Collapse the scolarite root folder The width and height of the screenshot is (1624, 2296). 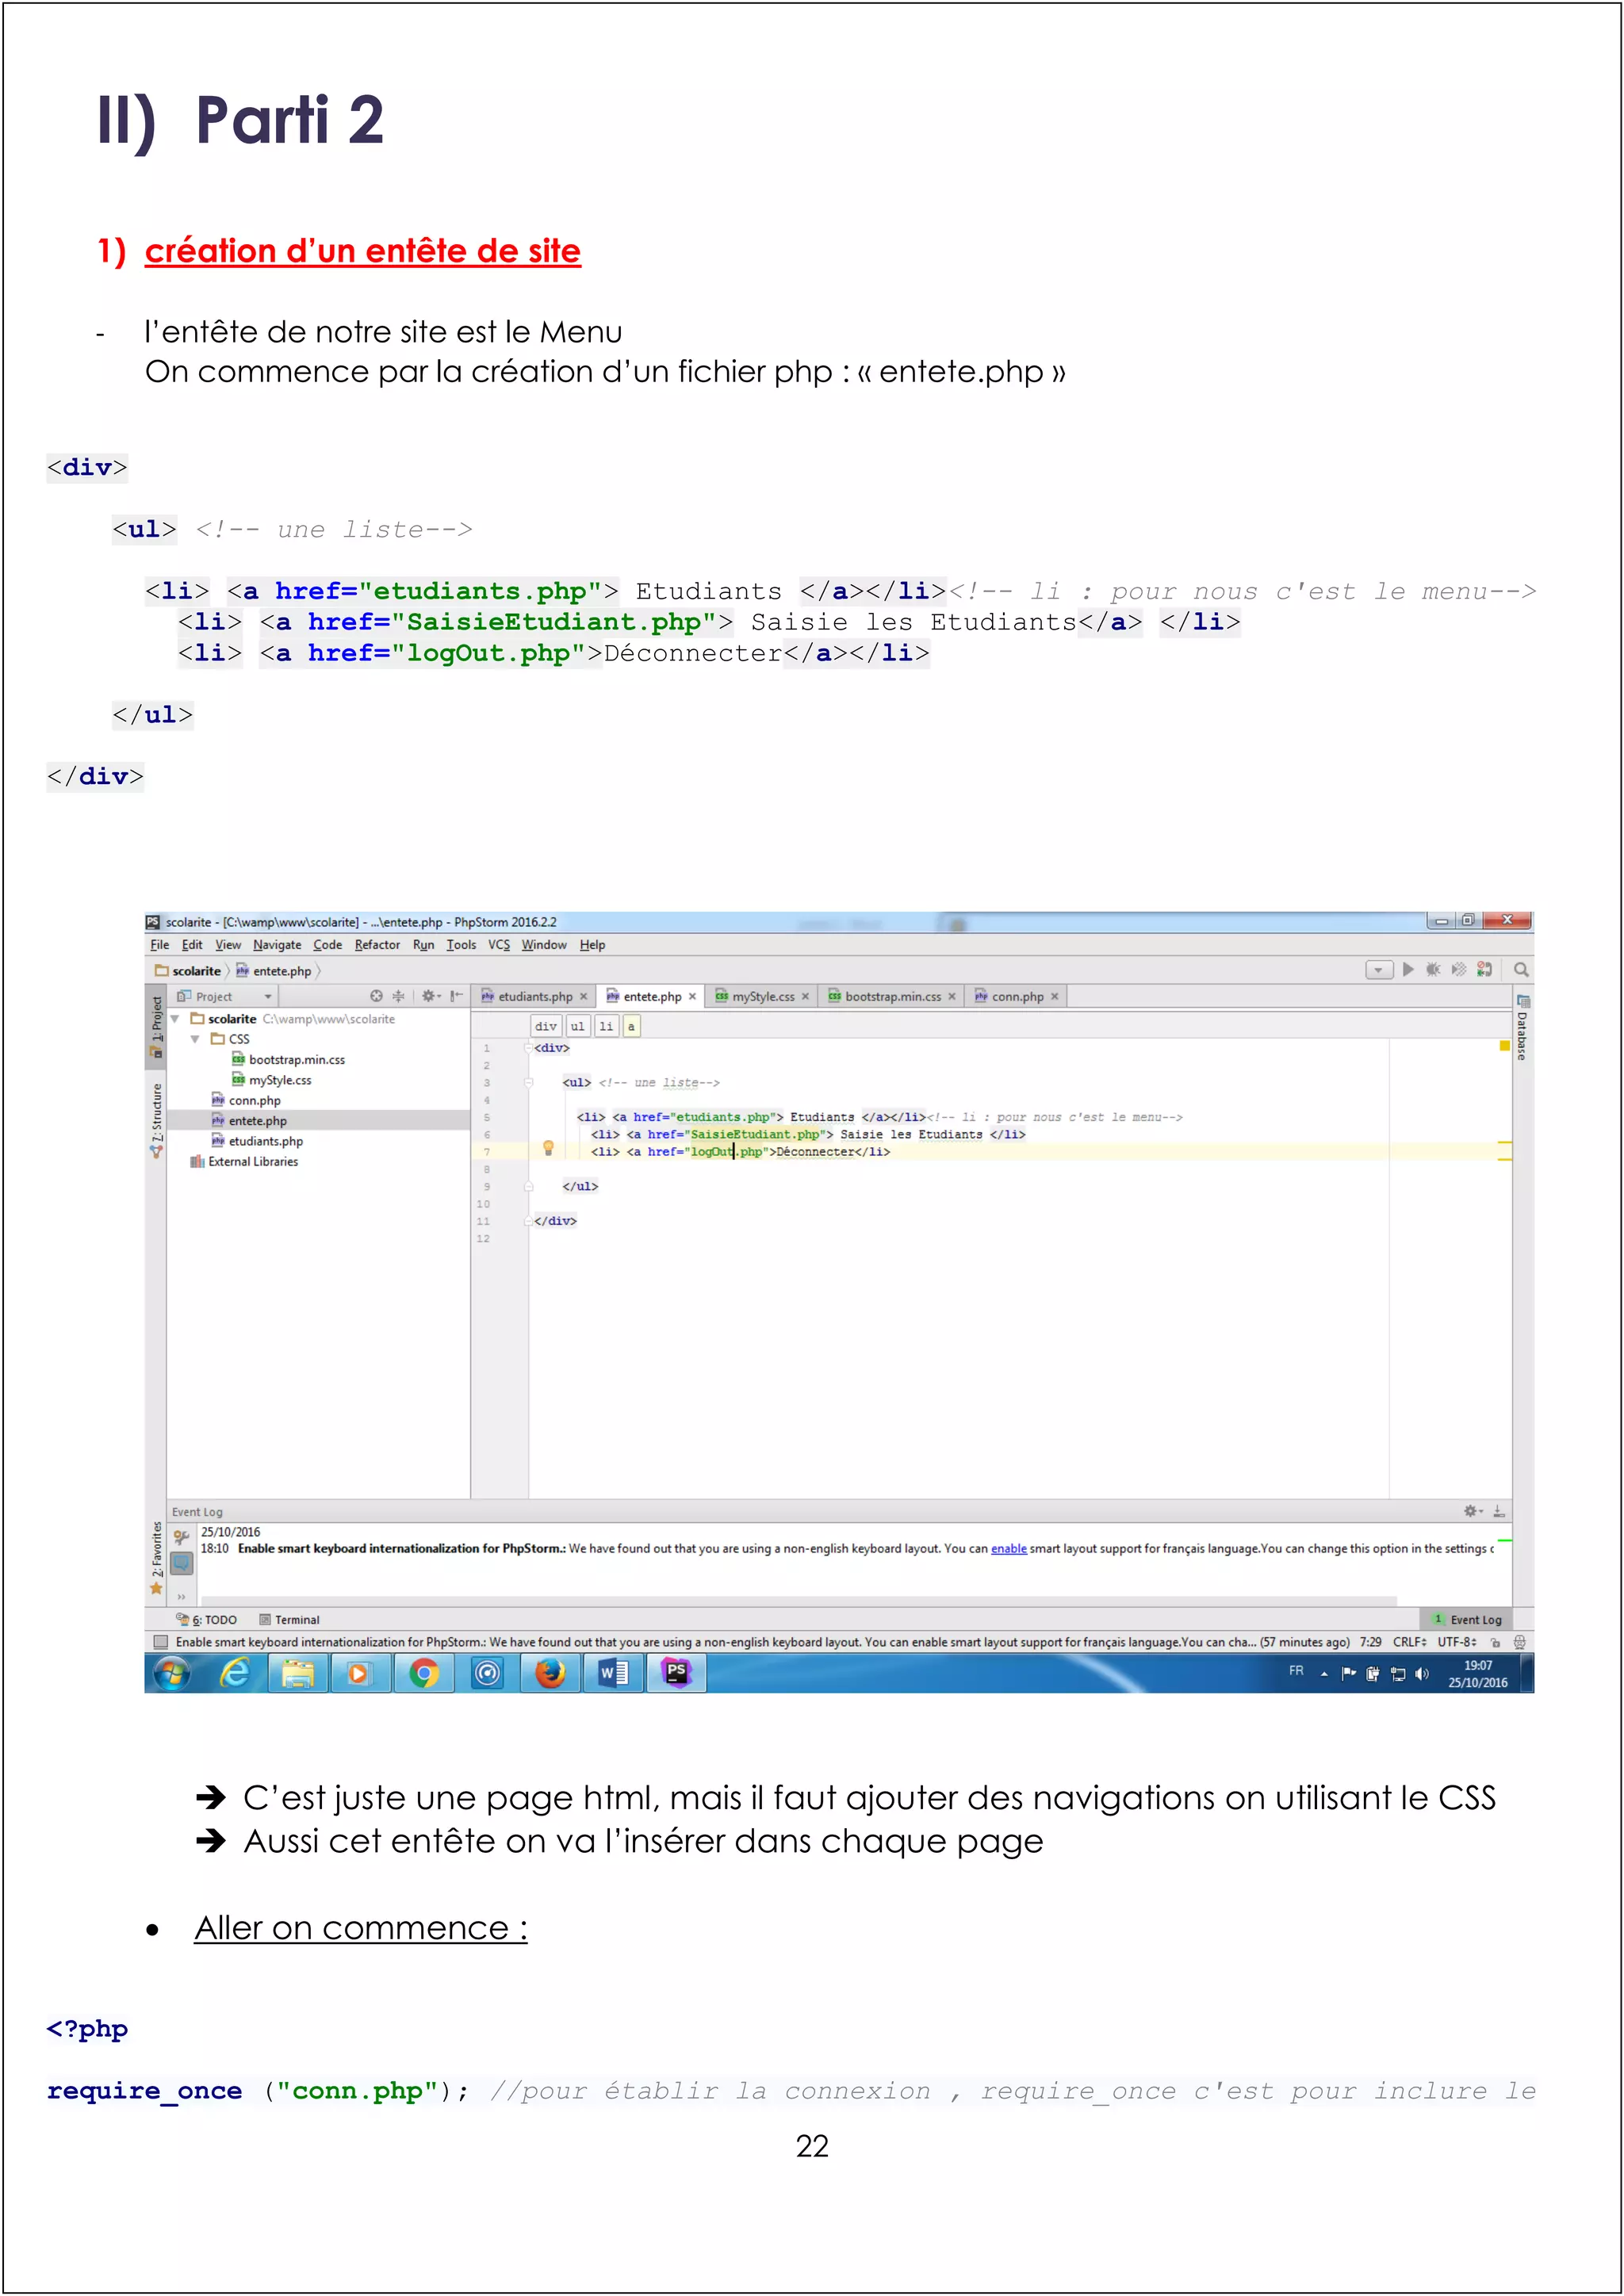(175, 1019)
